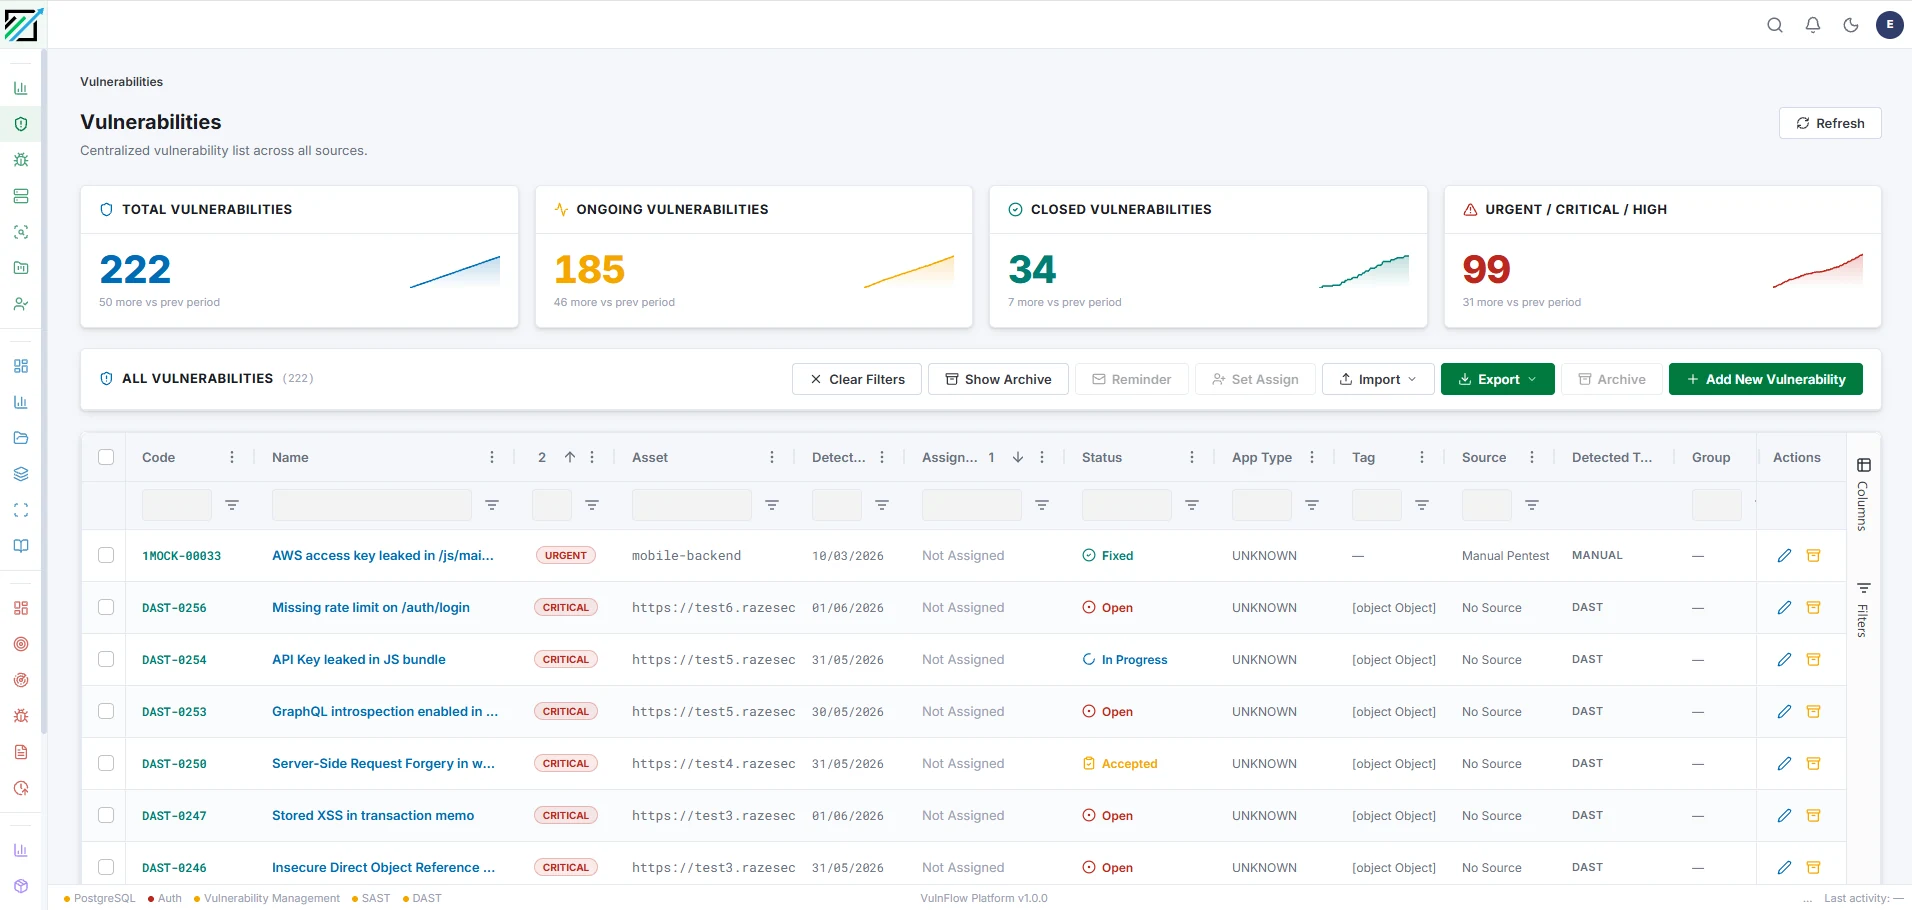Open the Export dropdown
Screen dimensions: 1912x910
click(x=1497, y=379)
